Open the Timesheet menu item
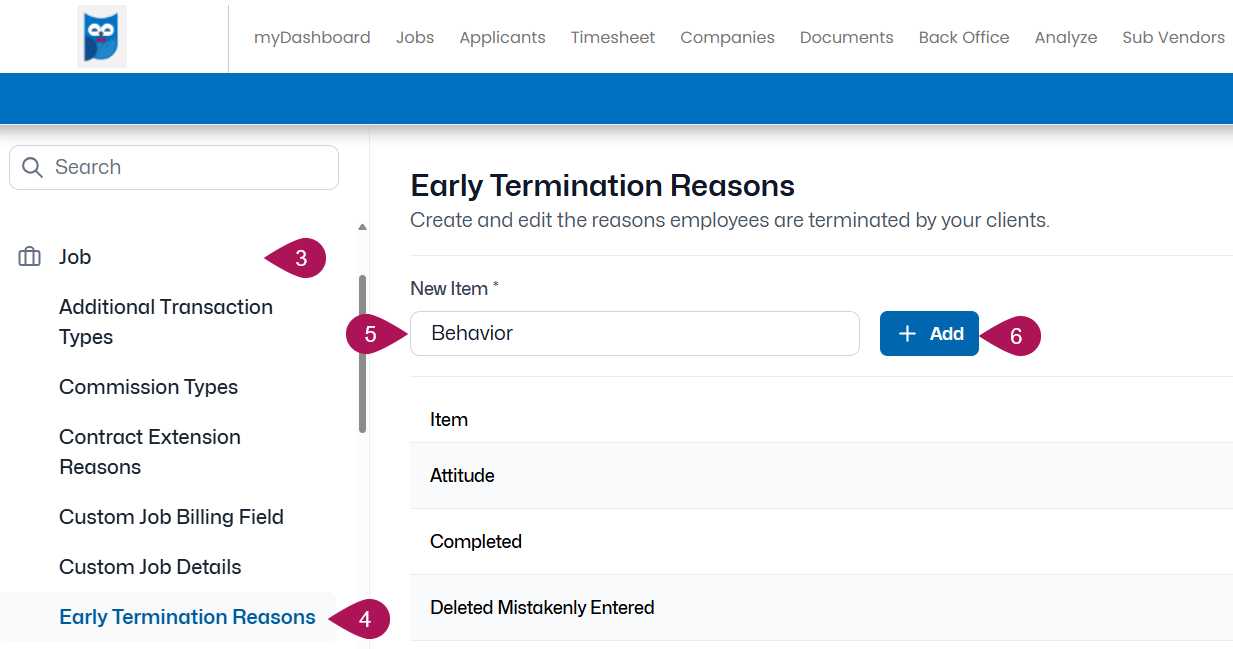Image resolution: width=1233 pixels, height=649 pixels. coord(613,37)
